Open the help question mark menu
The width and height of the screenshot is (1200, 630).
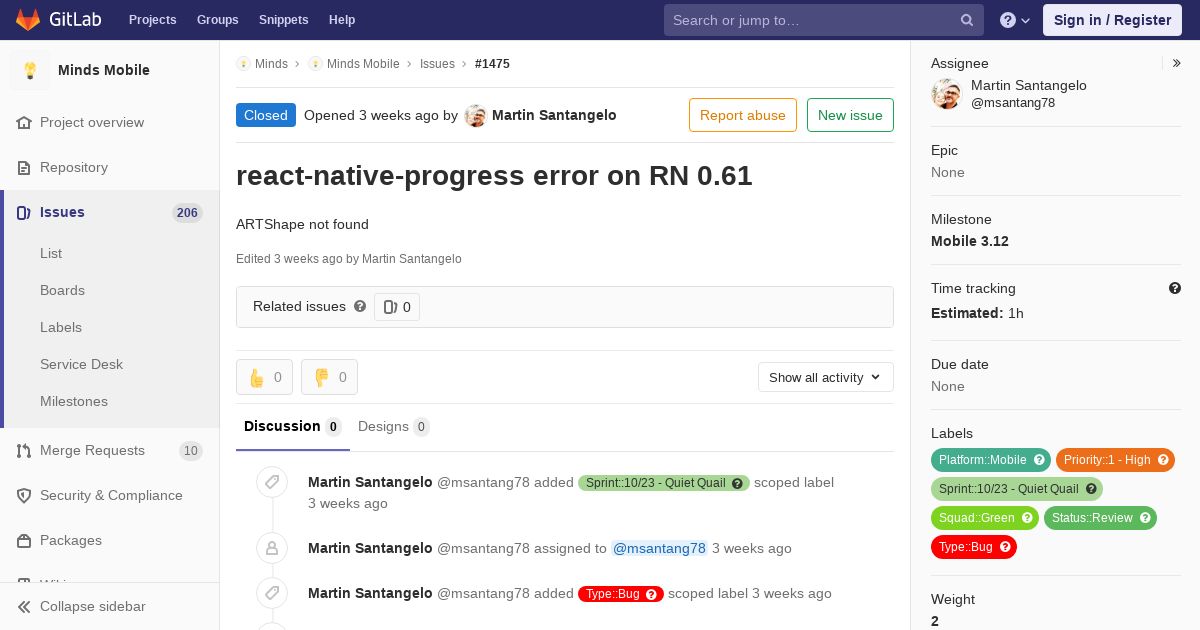click(x=1015, y=20)
